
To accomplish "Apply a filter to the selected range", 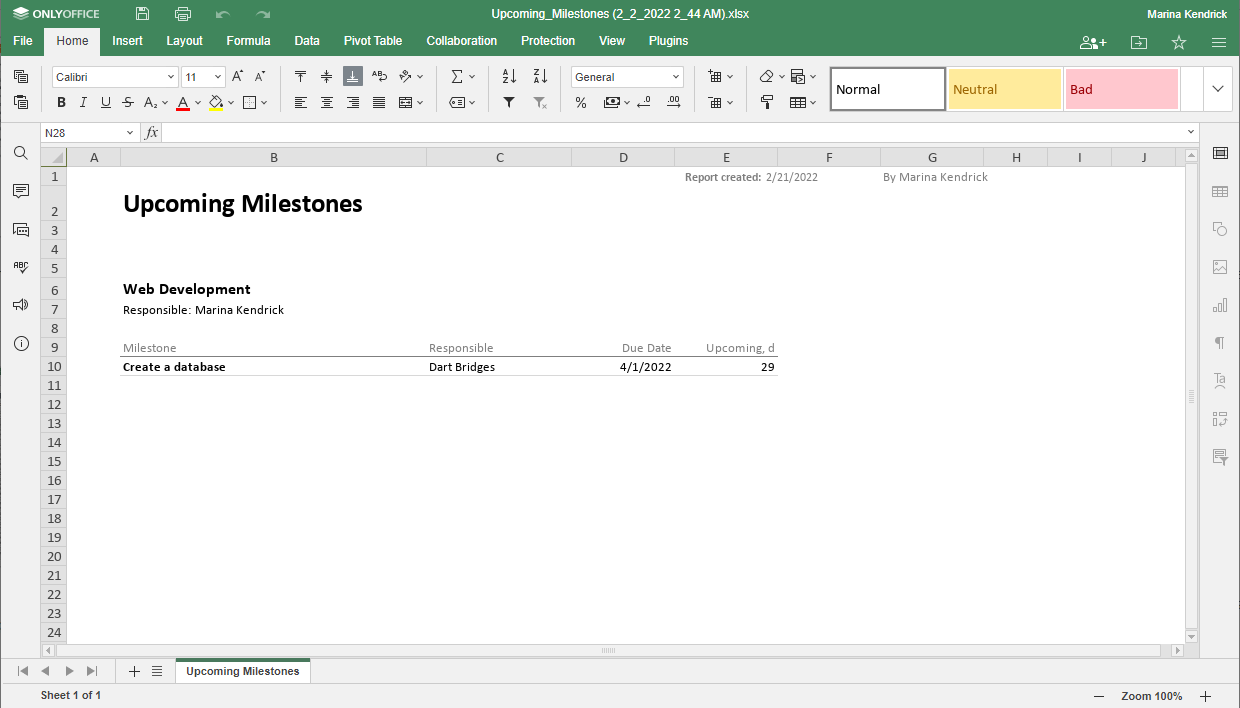I will (509, 102).
